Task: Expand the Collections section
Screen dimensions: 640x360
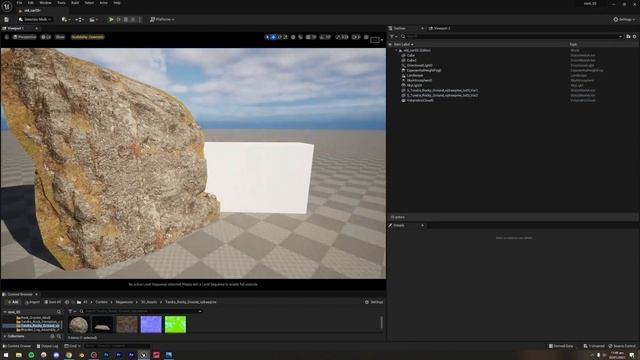Action: (5, 336)
